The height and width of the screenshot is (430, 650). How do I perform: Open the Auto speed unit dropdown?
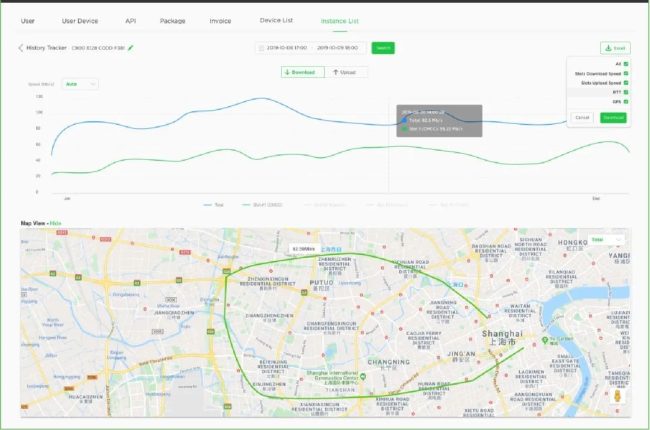tap(80, 84)
